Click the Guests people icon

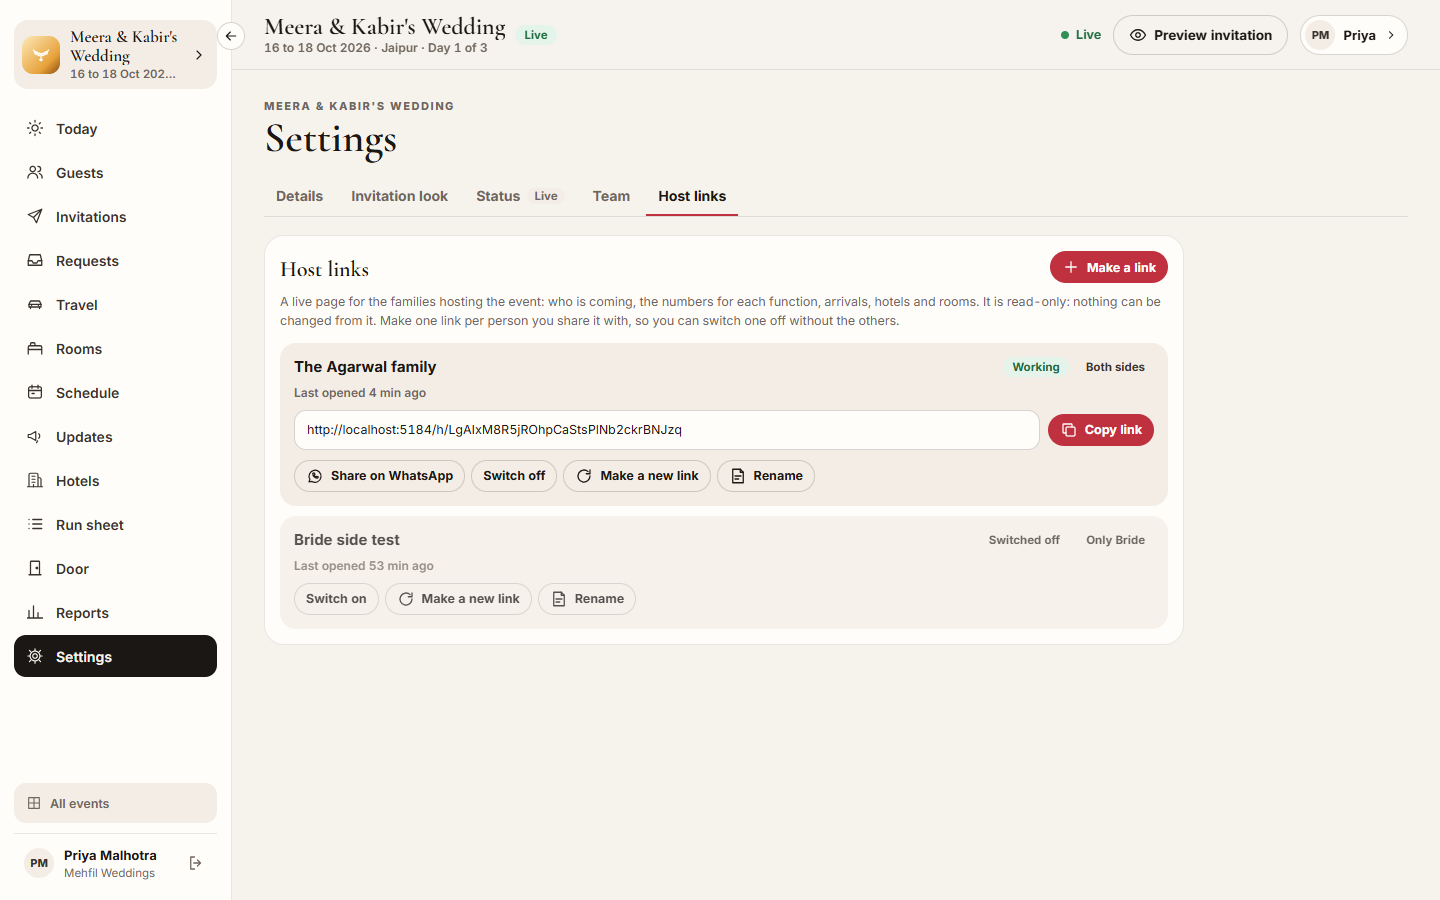tap(35, 172)
